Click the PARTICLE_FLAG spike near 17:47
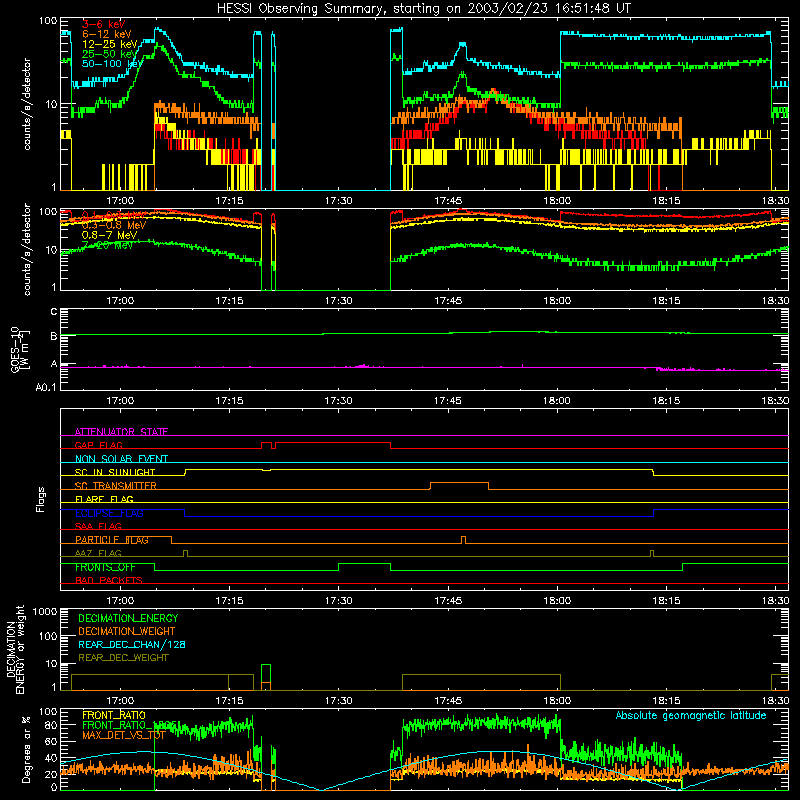 tap(463, 539)
